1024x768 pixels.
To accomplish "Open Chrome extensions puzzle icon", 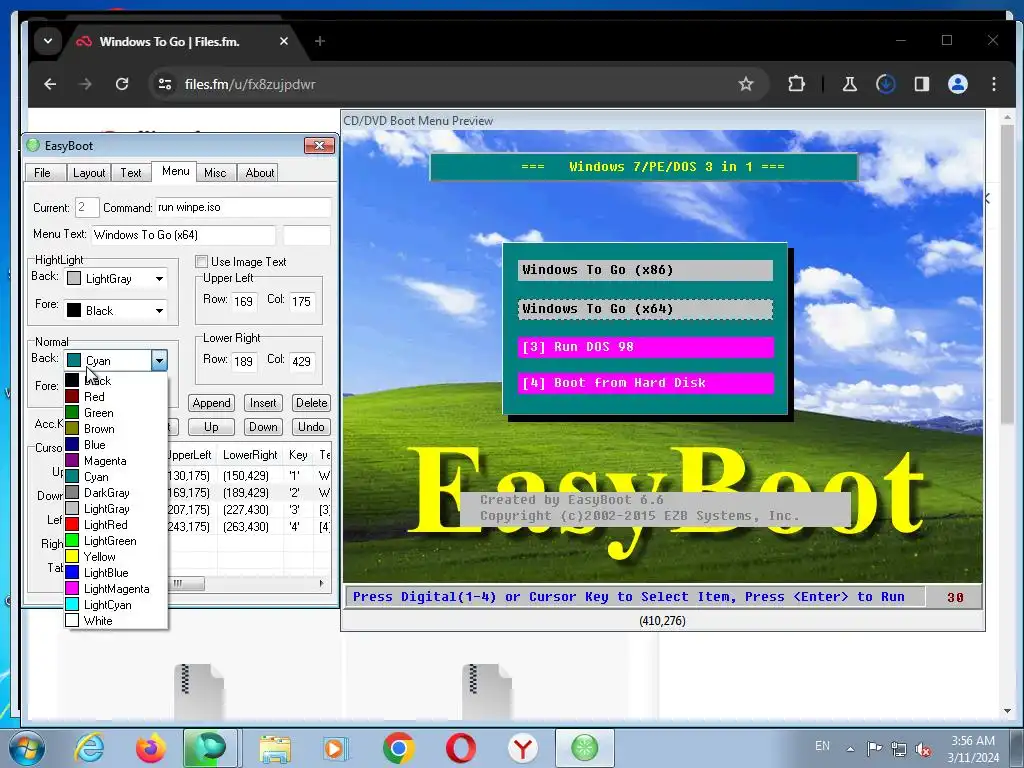I will [796, 84].
